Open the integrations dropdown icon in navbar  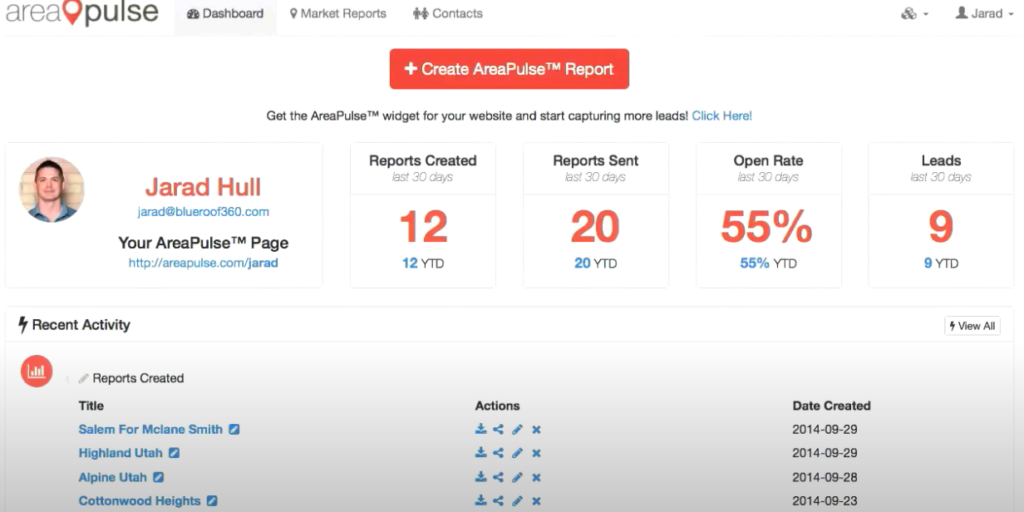coord(914,13)
